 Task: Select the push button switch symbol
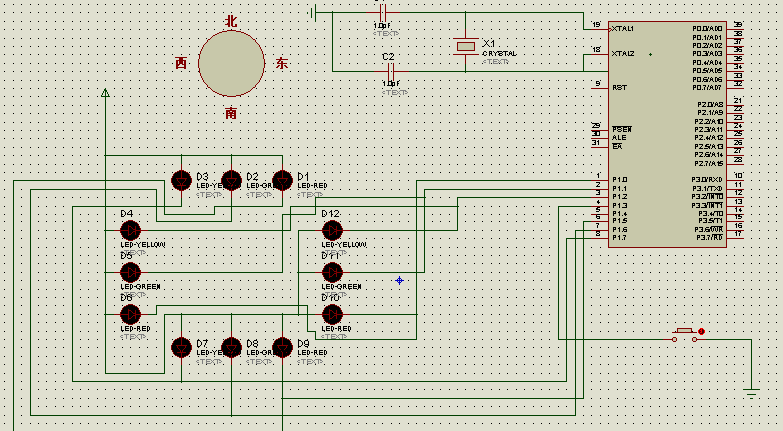[684, 335]
